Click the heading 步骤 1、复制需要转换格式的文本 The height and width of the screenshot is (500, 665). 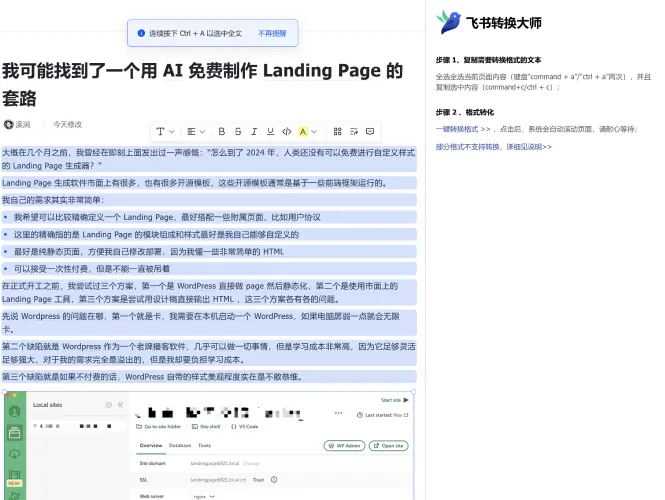coord(488,60)
